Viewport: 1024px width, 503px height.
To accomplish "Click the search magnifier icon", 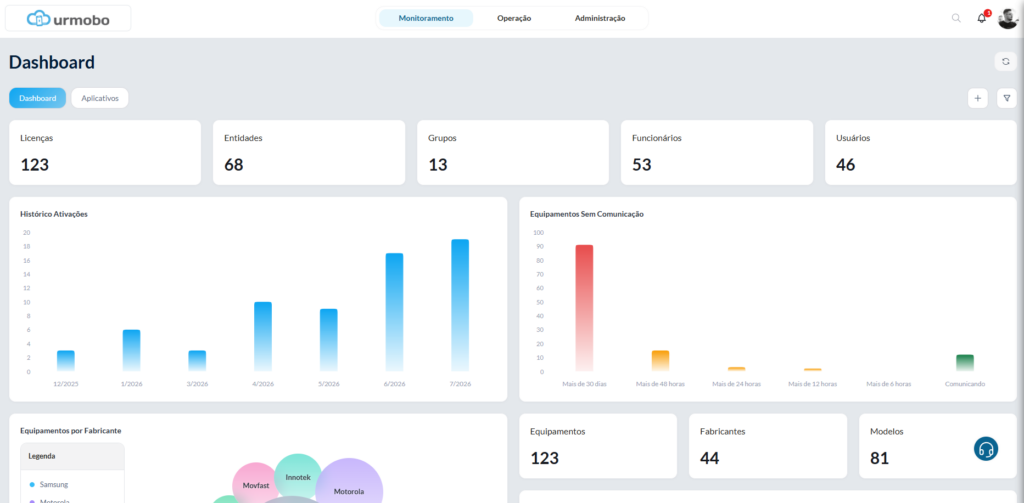I will coord(956,18).
